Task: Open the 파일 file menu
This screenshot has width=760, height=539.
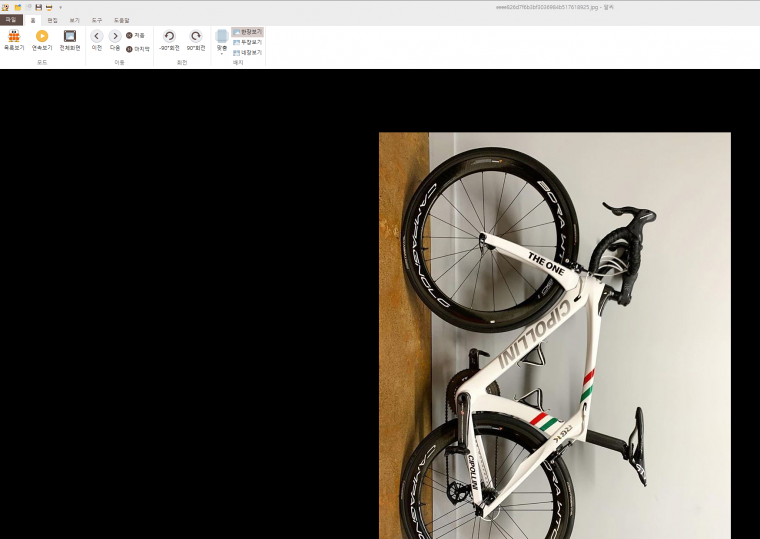Action: click(11, 20)
